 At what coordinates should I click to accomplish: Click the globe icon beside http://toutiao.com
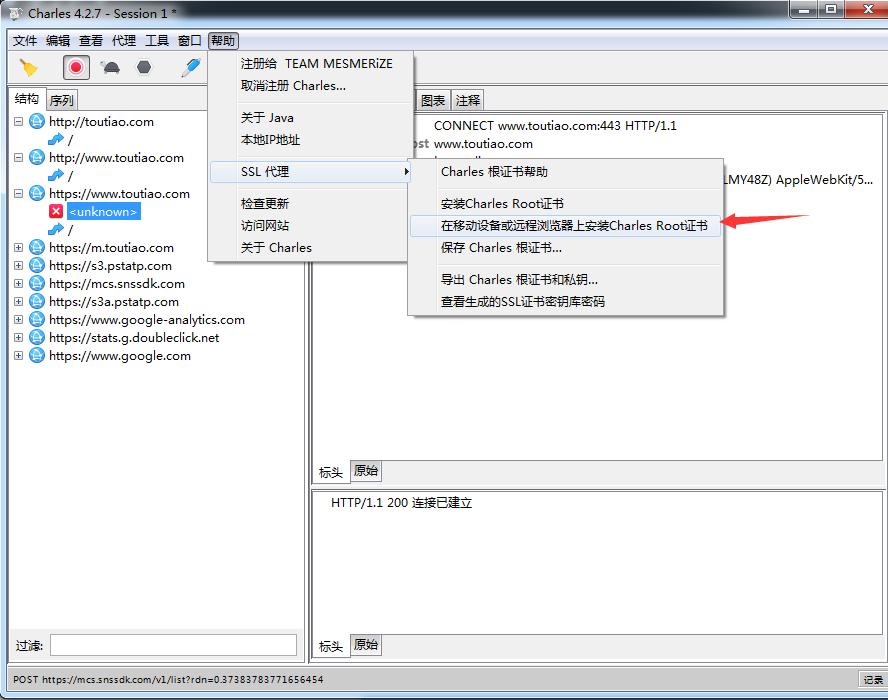click(x=37, y=121)
